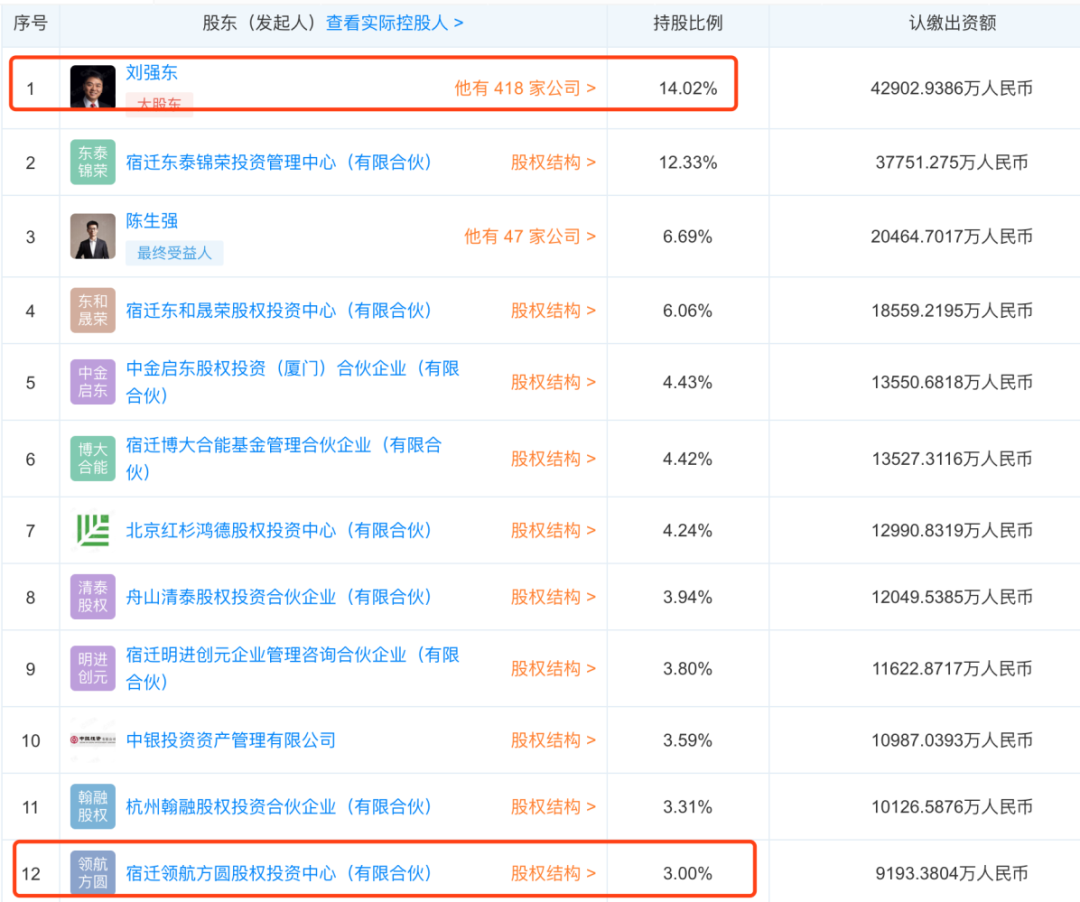1080x902 pixels.
Task: Select 3.00% shareholding value
Action: tap(688, 874)
